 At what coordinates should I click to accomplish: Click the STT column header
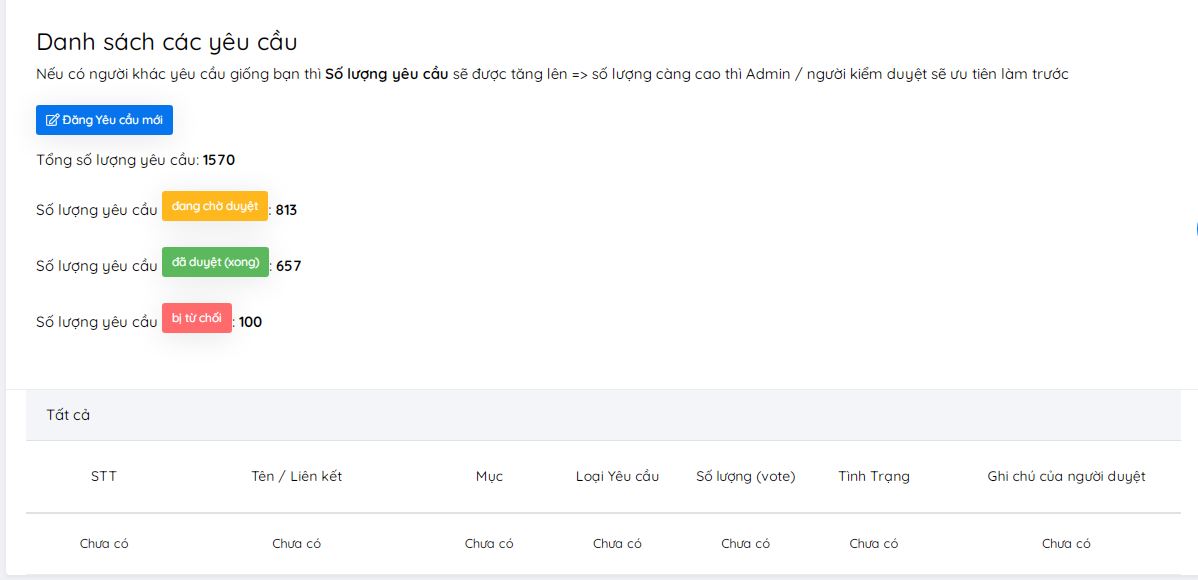104,476
